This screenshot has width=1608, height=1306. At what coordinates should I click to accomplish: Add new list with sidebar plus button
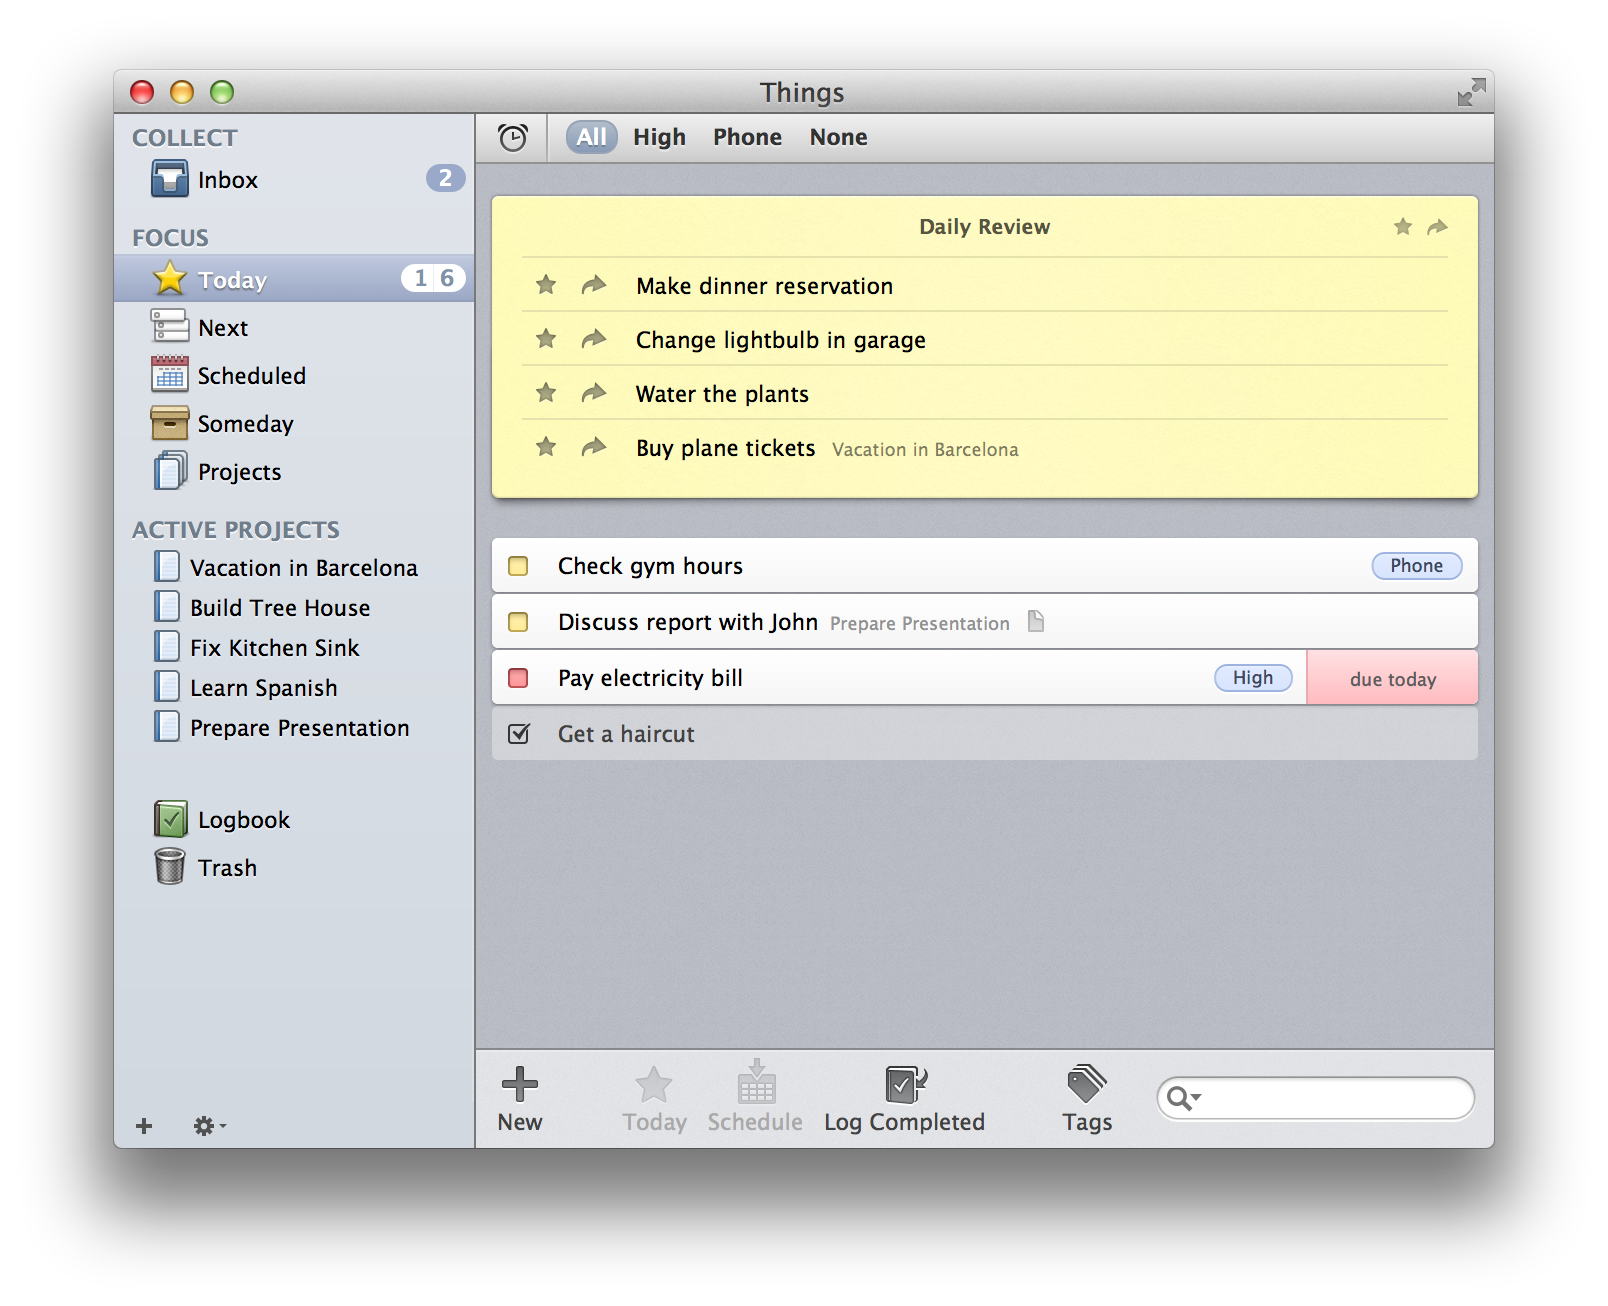(144, 1126)
